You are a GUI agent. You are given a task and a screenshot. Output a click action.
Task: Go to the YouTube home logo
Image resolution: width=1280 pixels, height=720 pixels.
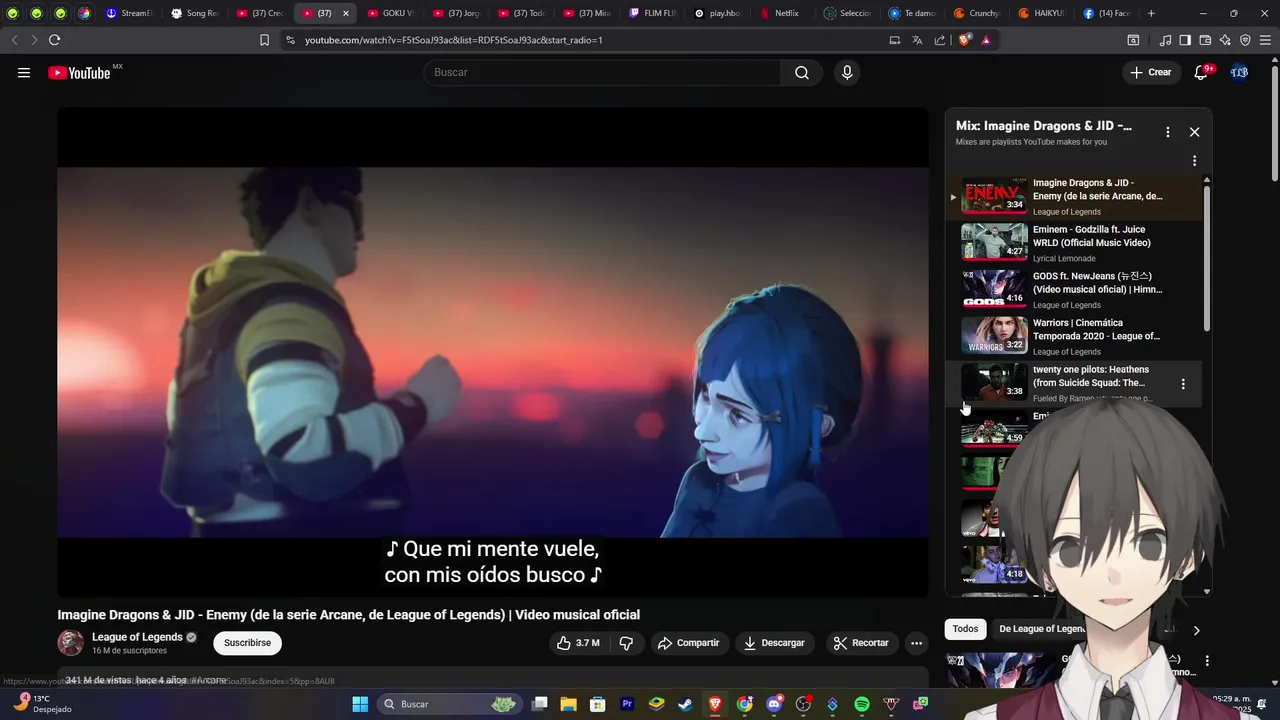[78, 72]
